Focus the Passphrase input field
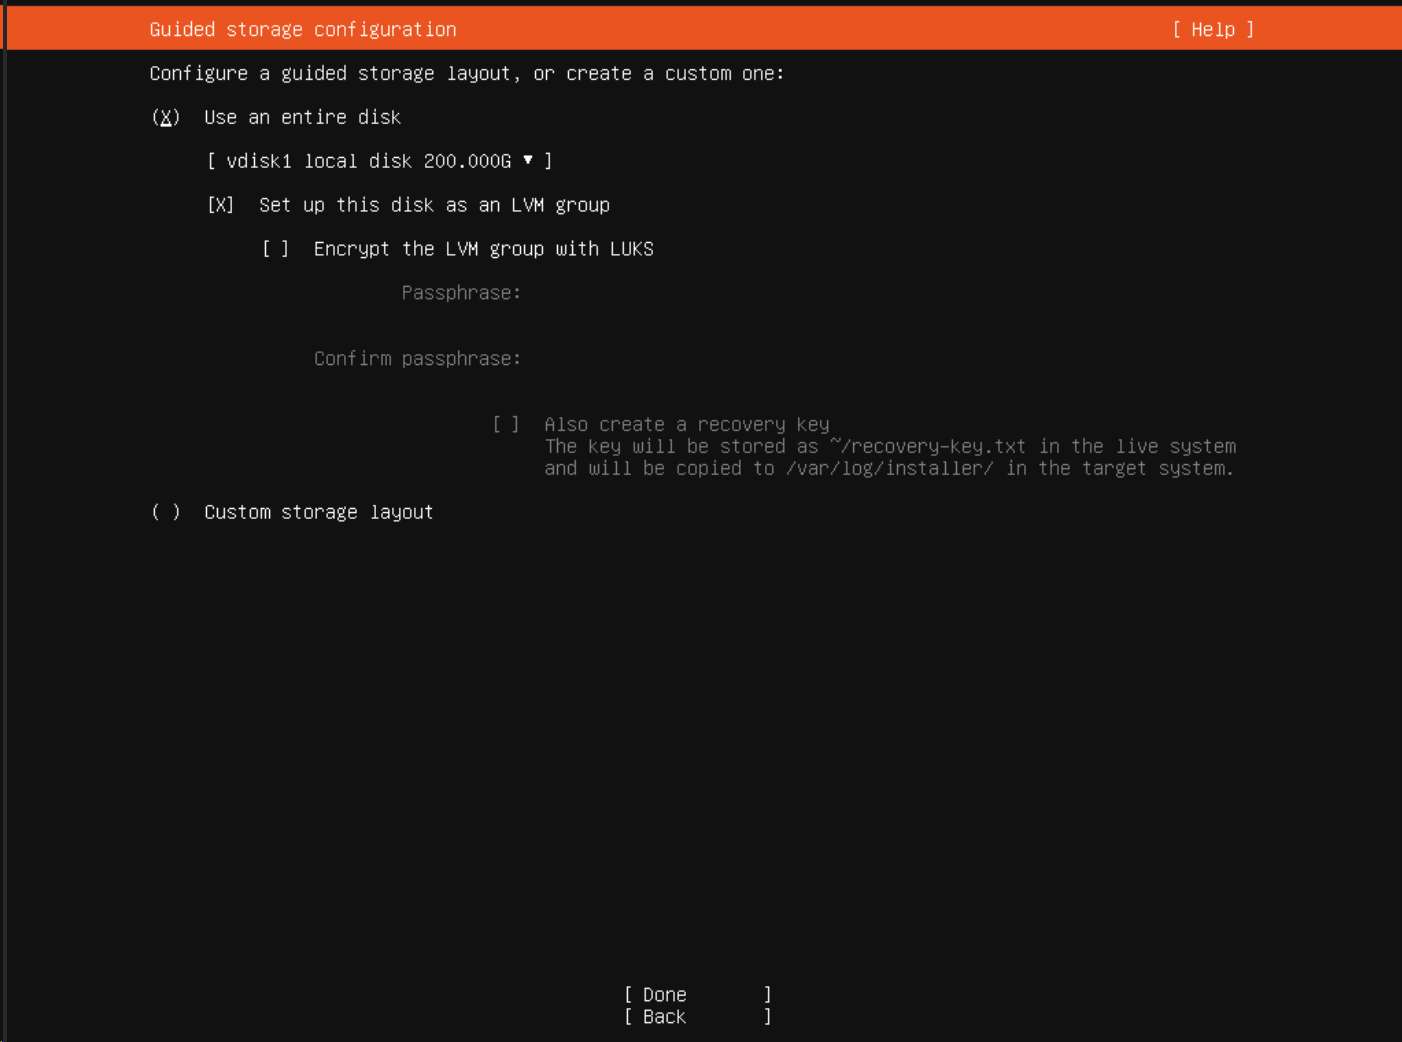The width and height of the screenshot is (1402, 1042). [700, 293]
